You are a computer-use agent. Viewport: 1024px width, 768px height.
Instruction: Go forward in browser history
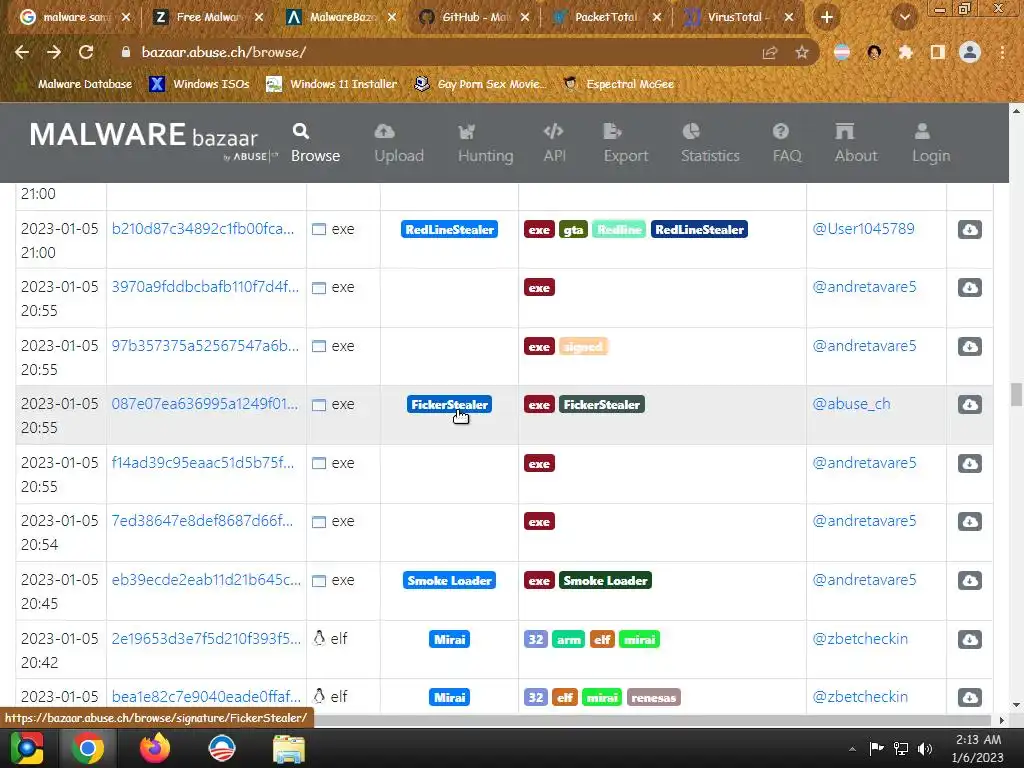(x=54, y=52)
